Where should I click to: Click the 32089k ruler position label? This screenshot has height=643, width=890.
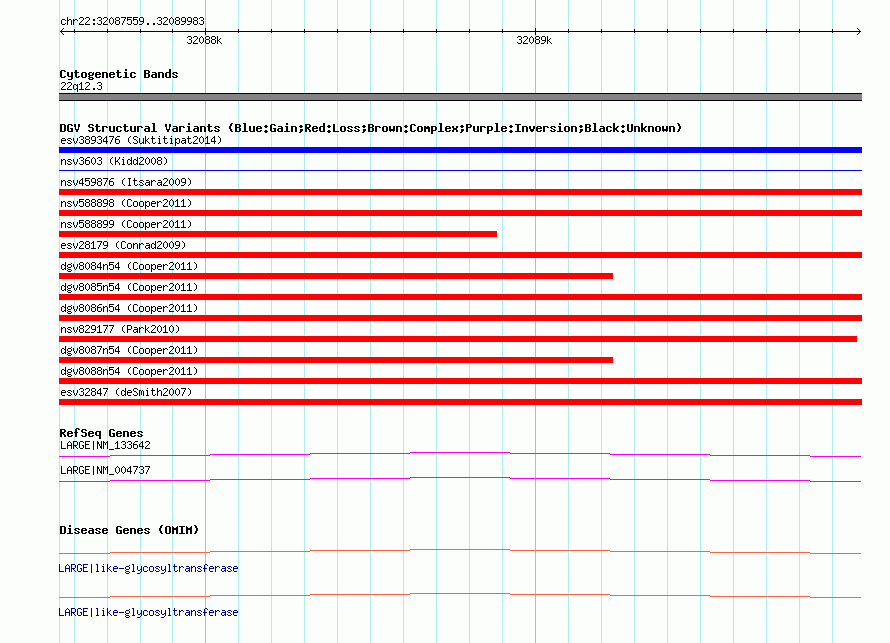tap(534, 40)
